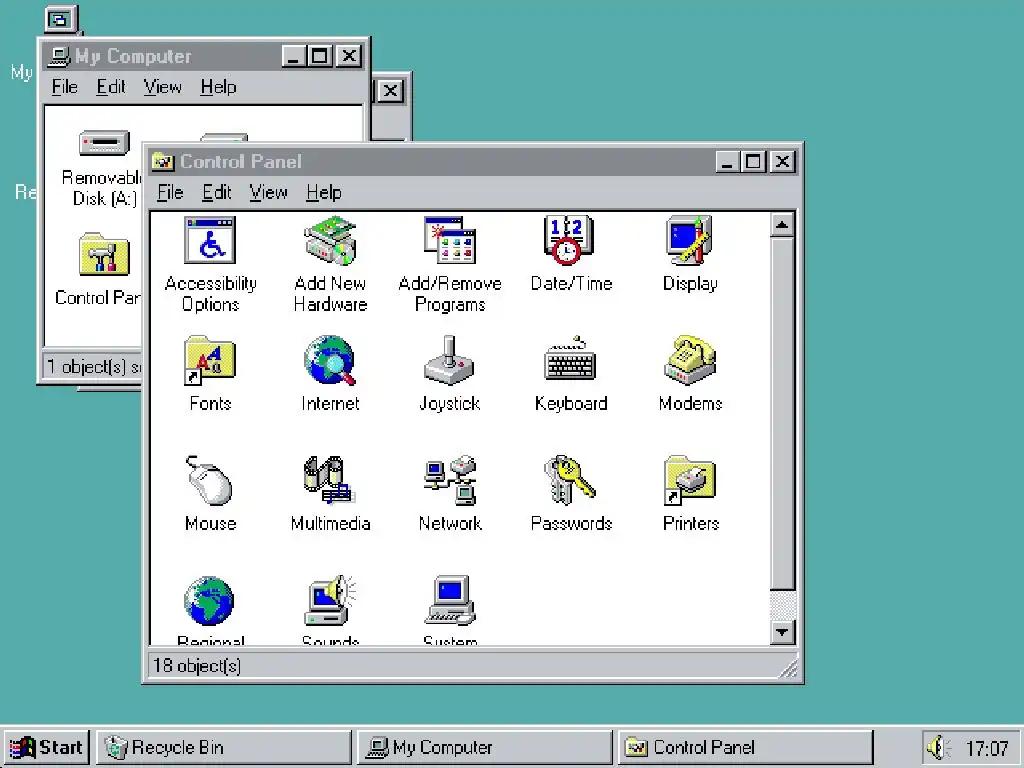Image resolution: width=1024 pixels, height=768 pixels.
Task: Minimize the Control Panel window
Action: (x=728, y=161)
